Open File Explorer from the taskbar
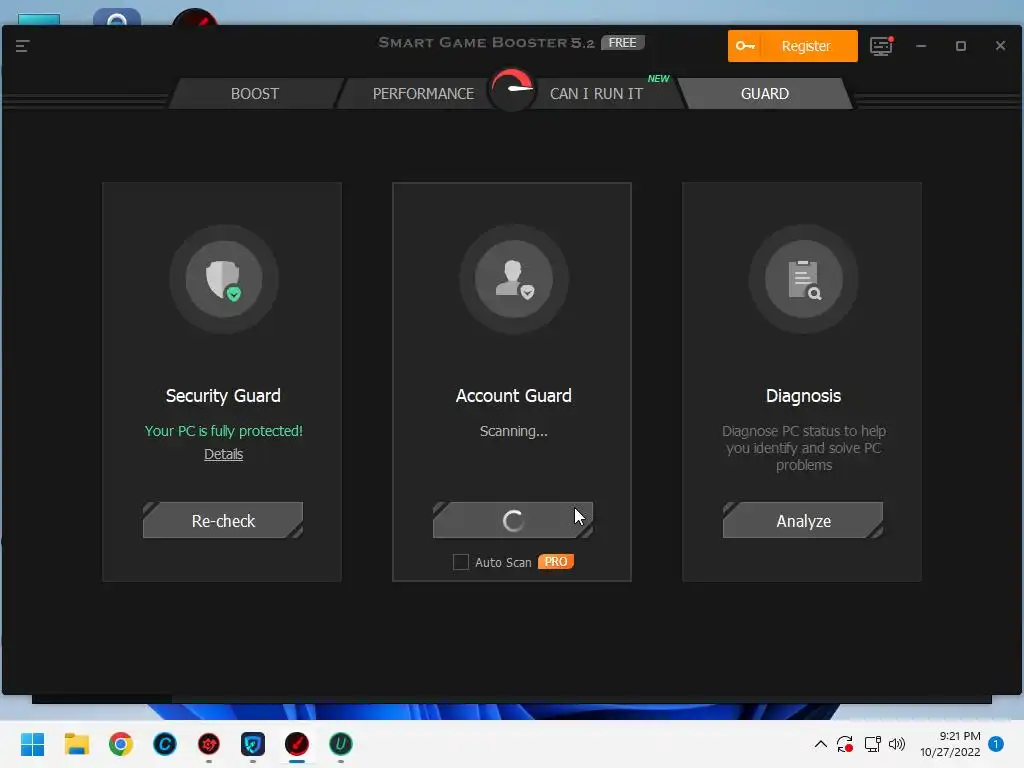1024x768 pixels. tap(76, 744)
